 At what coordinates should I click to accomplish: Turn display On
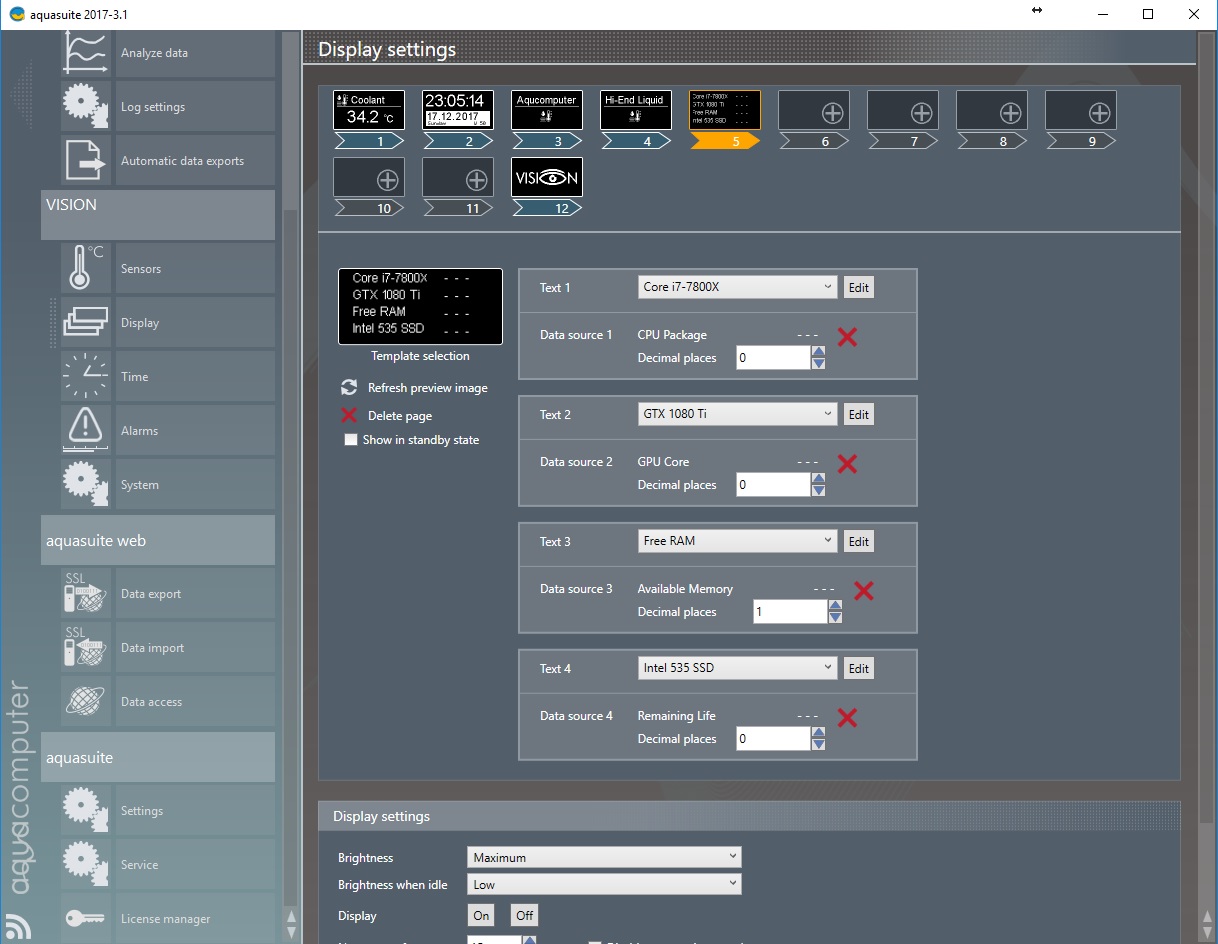[x=481, y=915]
